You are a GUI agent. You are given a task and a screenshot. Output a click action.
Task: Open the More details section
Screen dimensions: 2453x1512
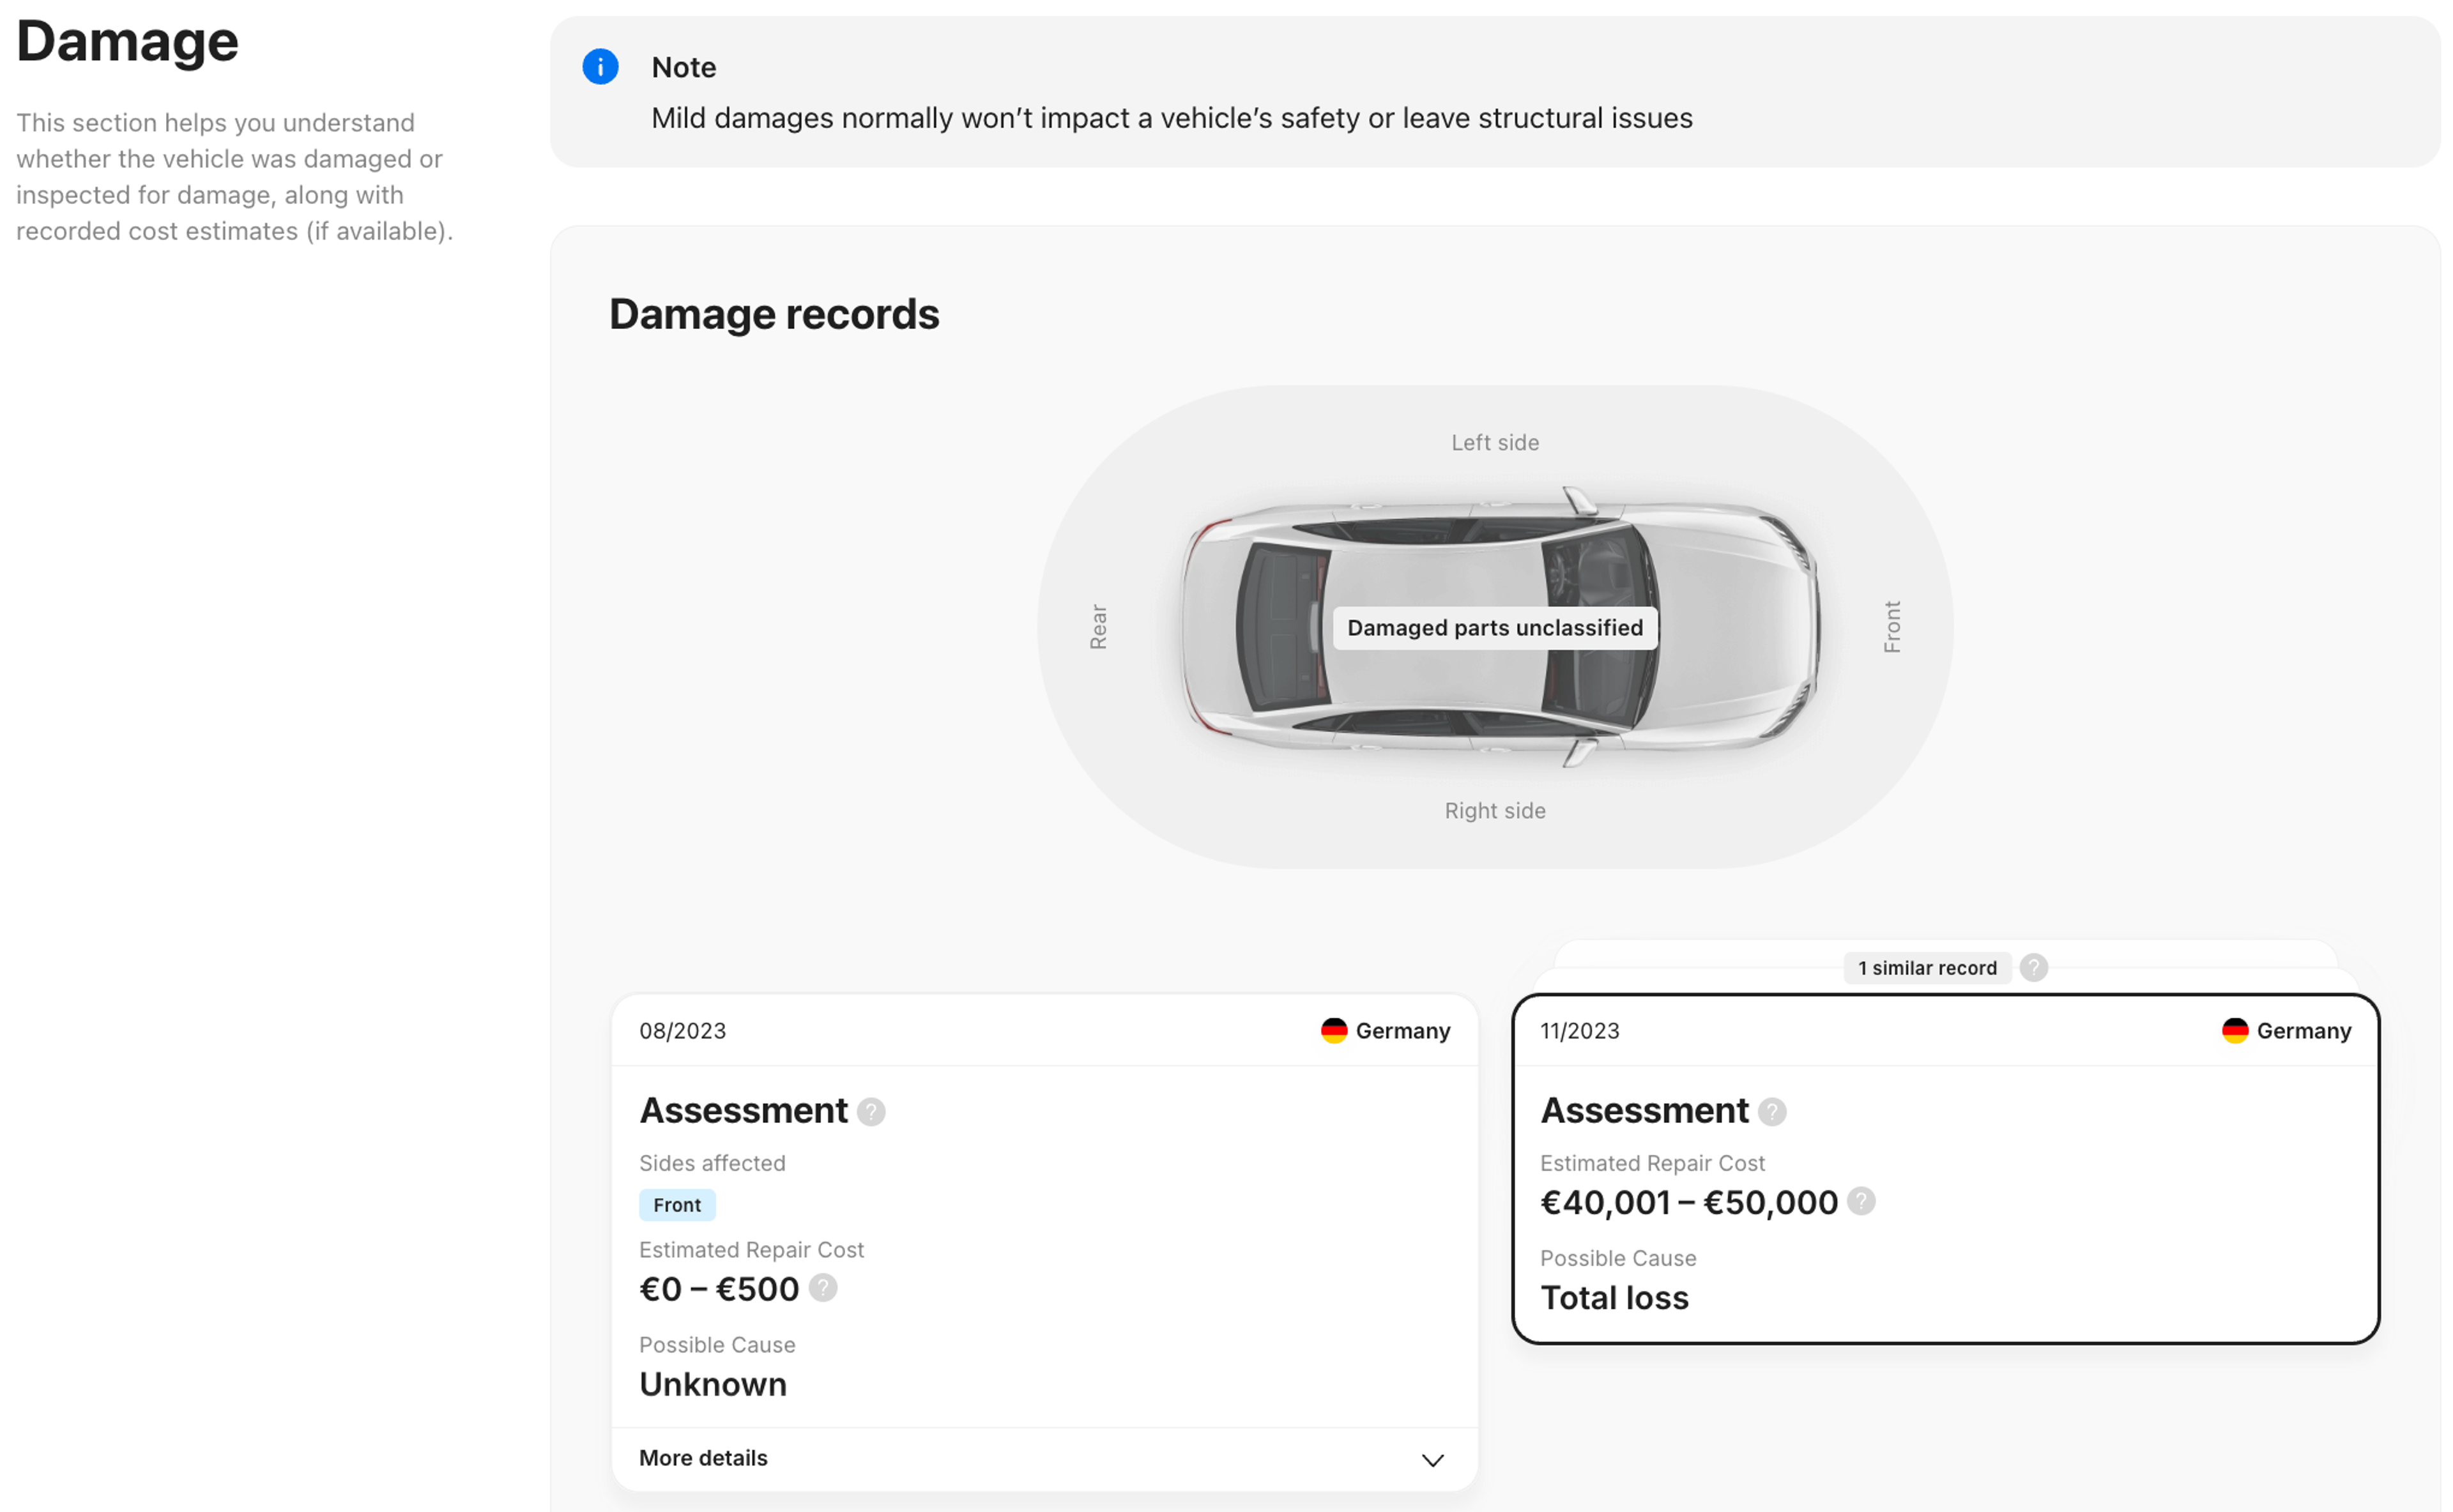[703, 1458]
